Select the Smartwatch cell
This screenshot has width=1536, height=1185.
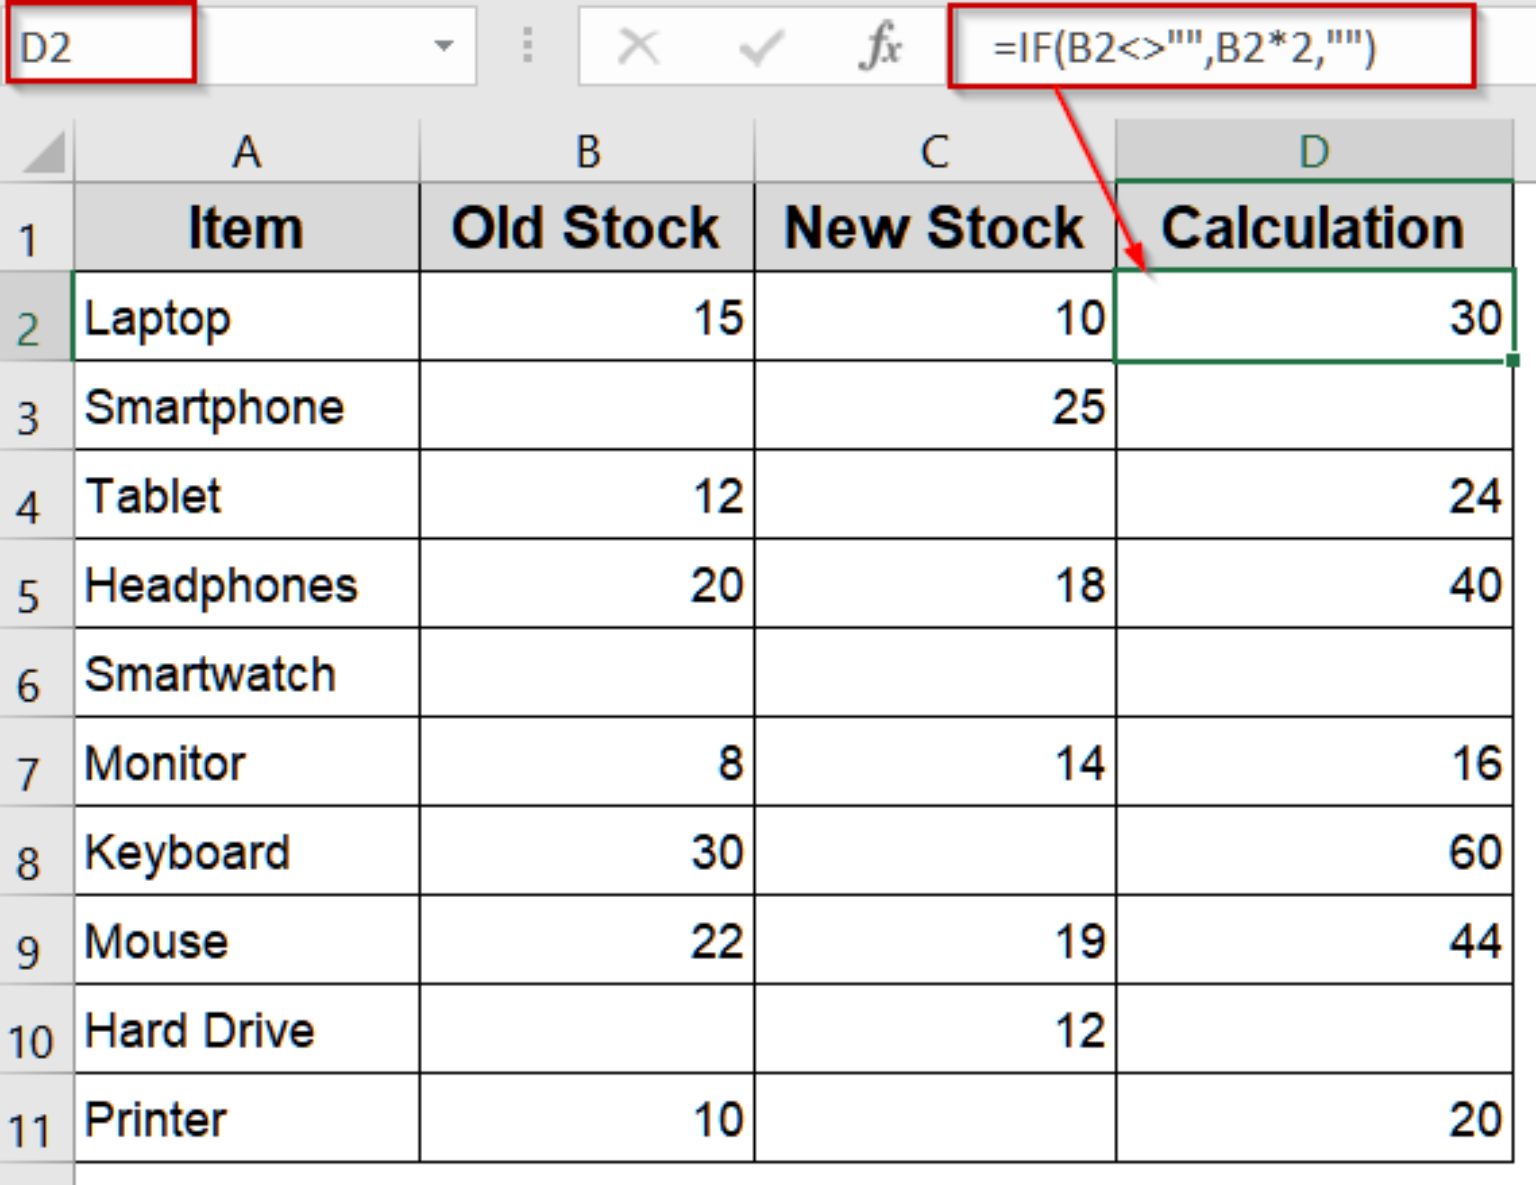(x=245, y=674)
